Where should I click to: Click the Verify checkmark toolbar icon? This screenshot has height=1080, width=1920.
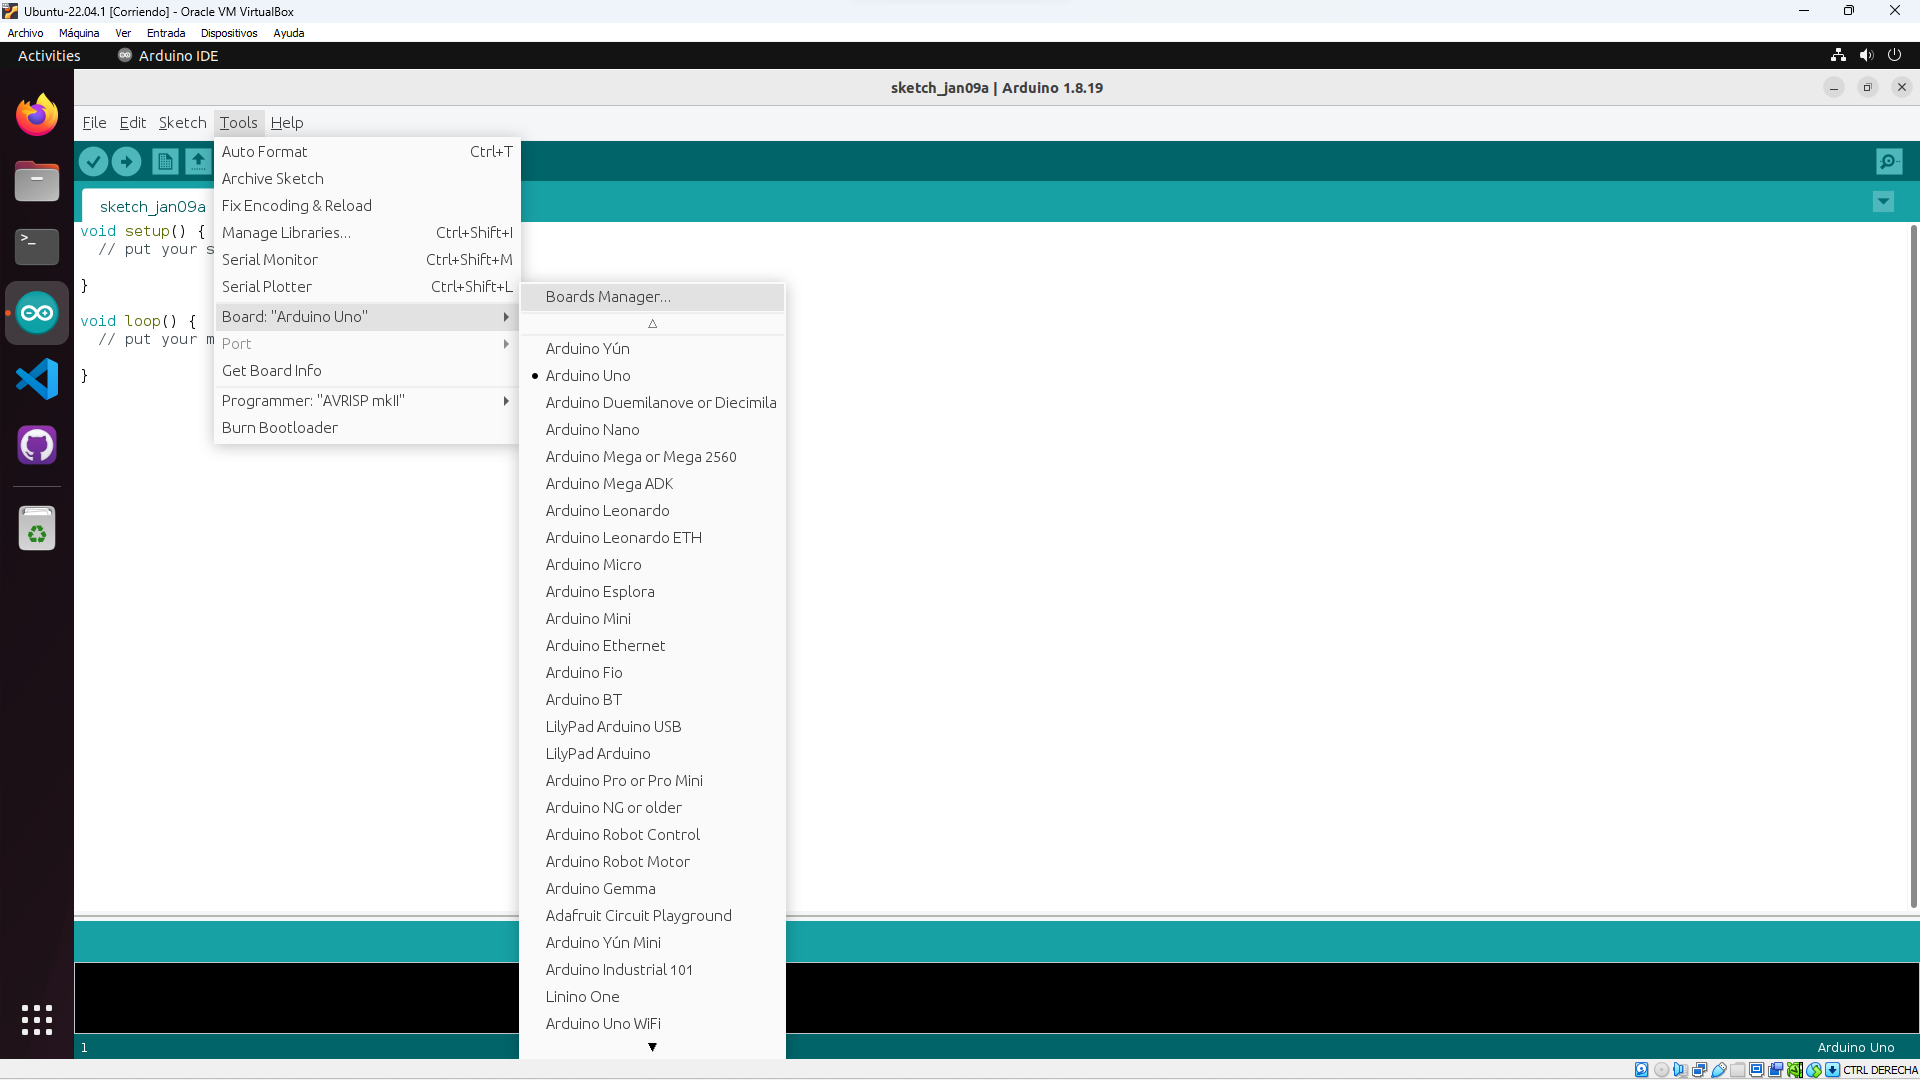tap(93, 161)
